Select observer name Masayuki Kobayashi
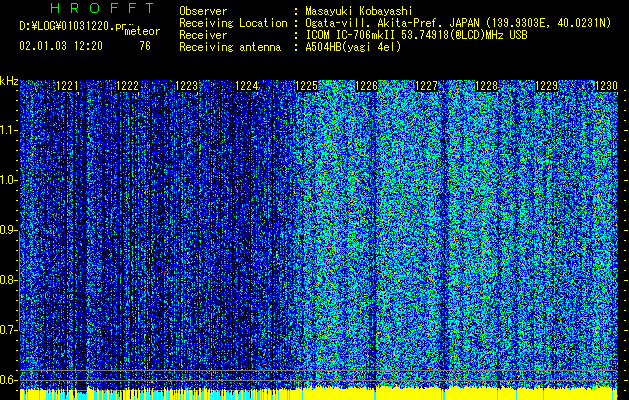The width and height of the screenshot is (629, 400). click(x=359, y=11)
